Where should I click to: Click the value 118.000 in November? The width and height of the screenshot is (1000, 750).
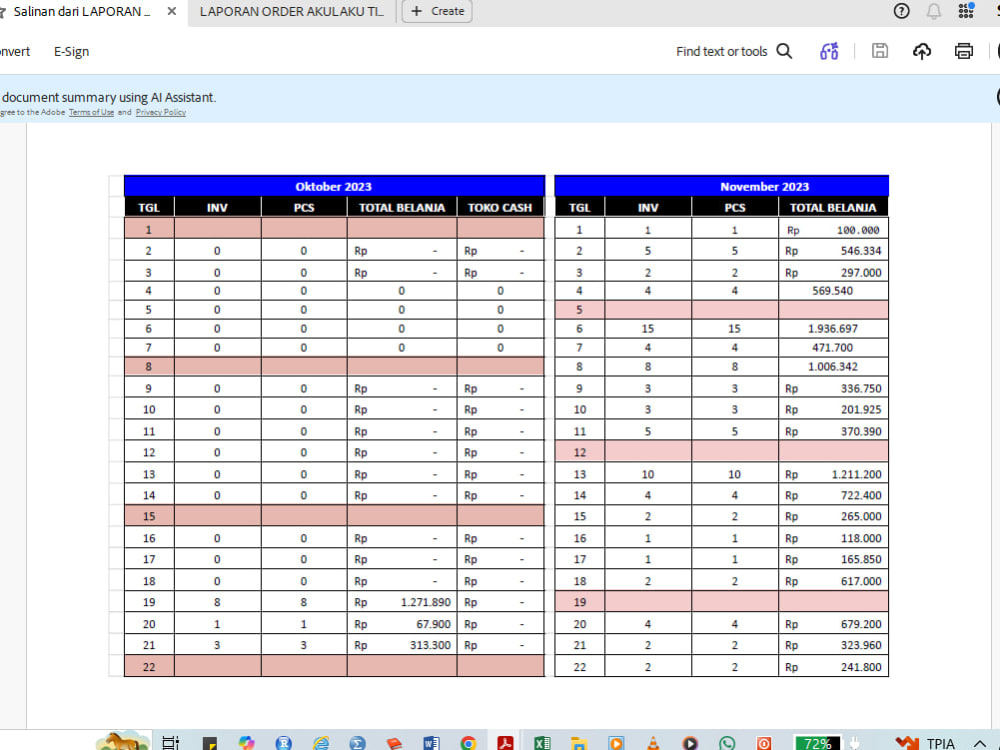click(861, 538)
